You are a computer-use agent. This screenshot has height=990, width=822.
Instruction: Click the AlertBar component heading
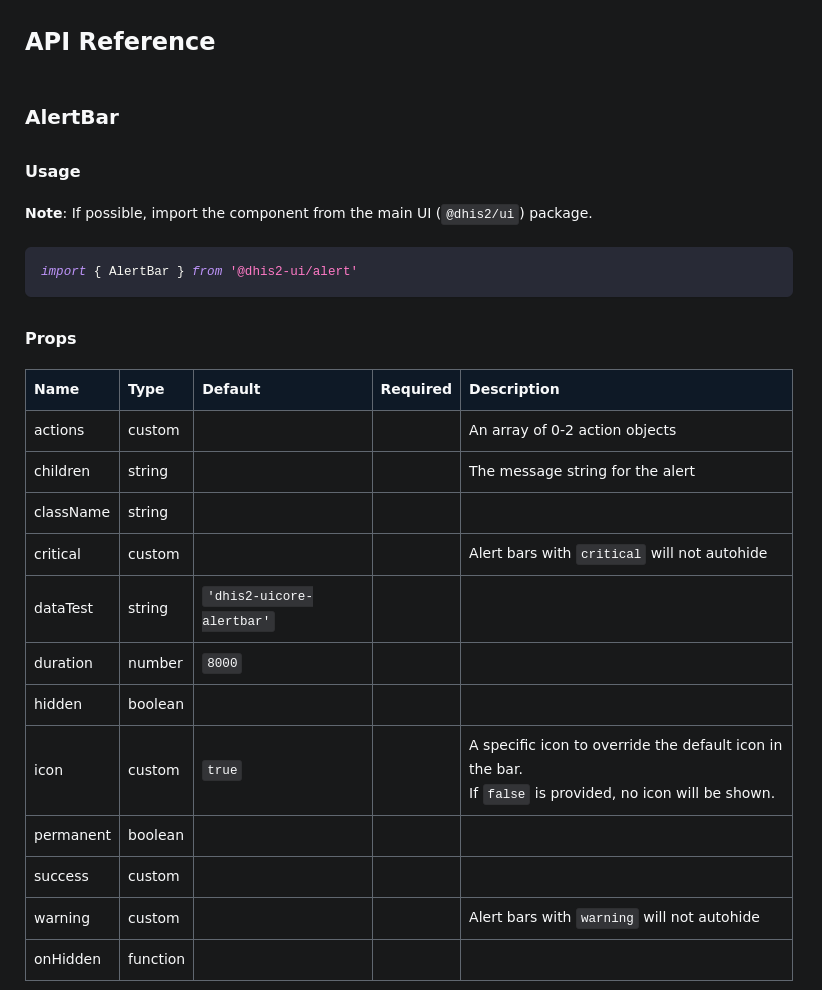coord(72,117)
